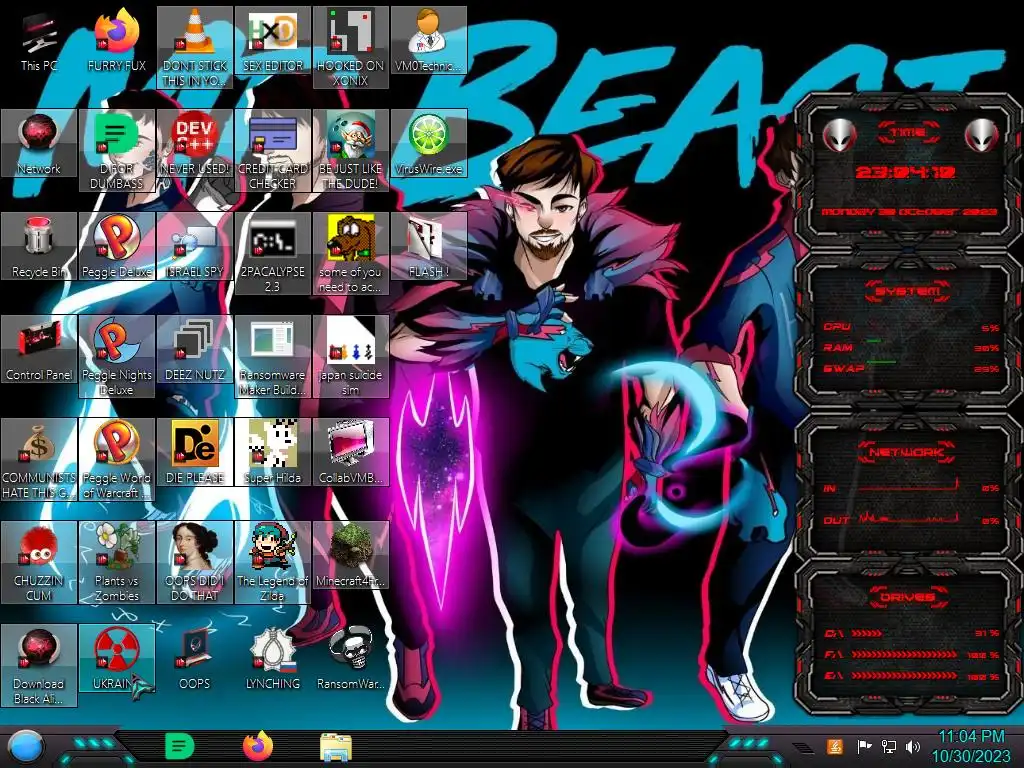Launch the Peggle Deluxe shortcut
The height and width of the screenshot is (768, 1024).
point(117,247)
